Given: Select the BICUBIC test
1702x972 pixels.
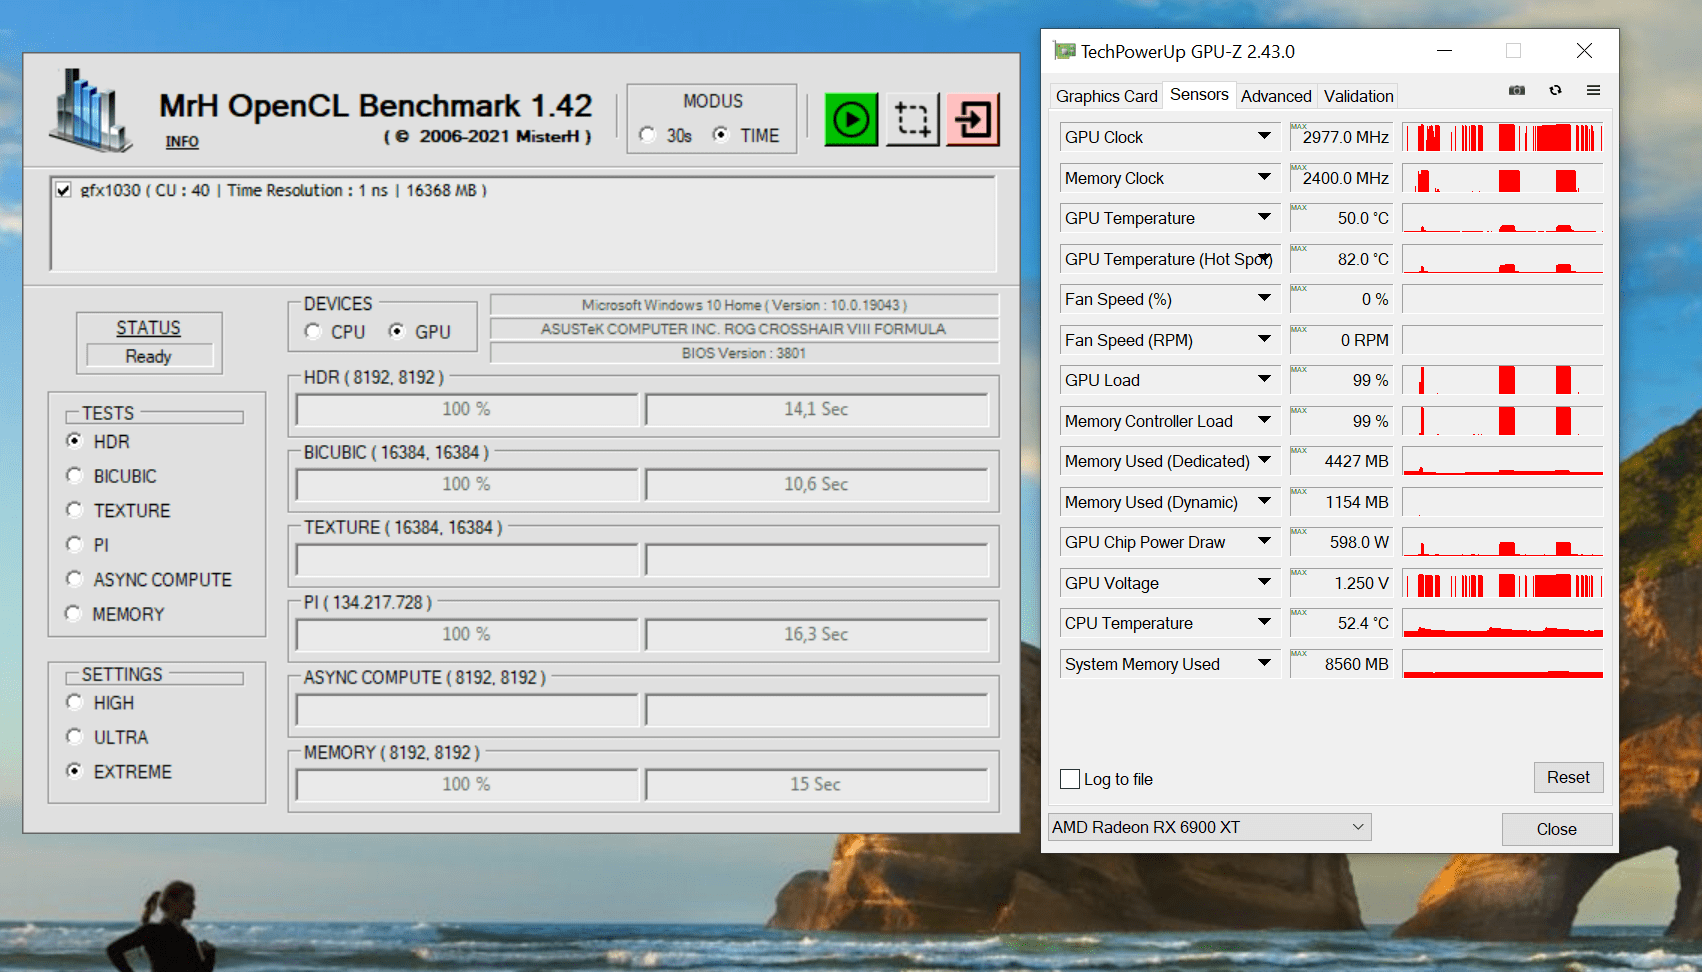Looking at the screenshot, I should point(74,475).
